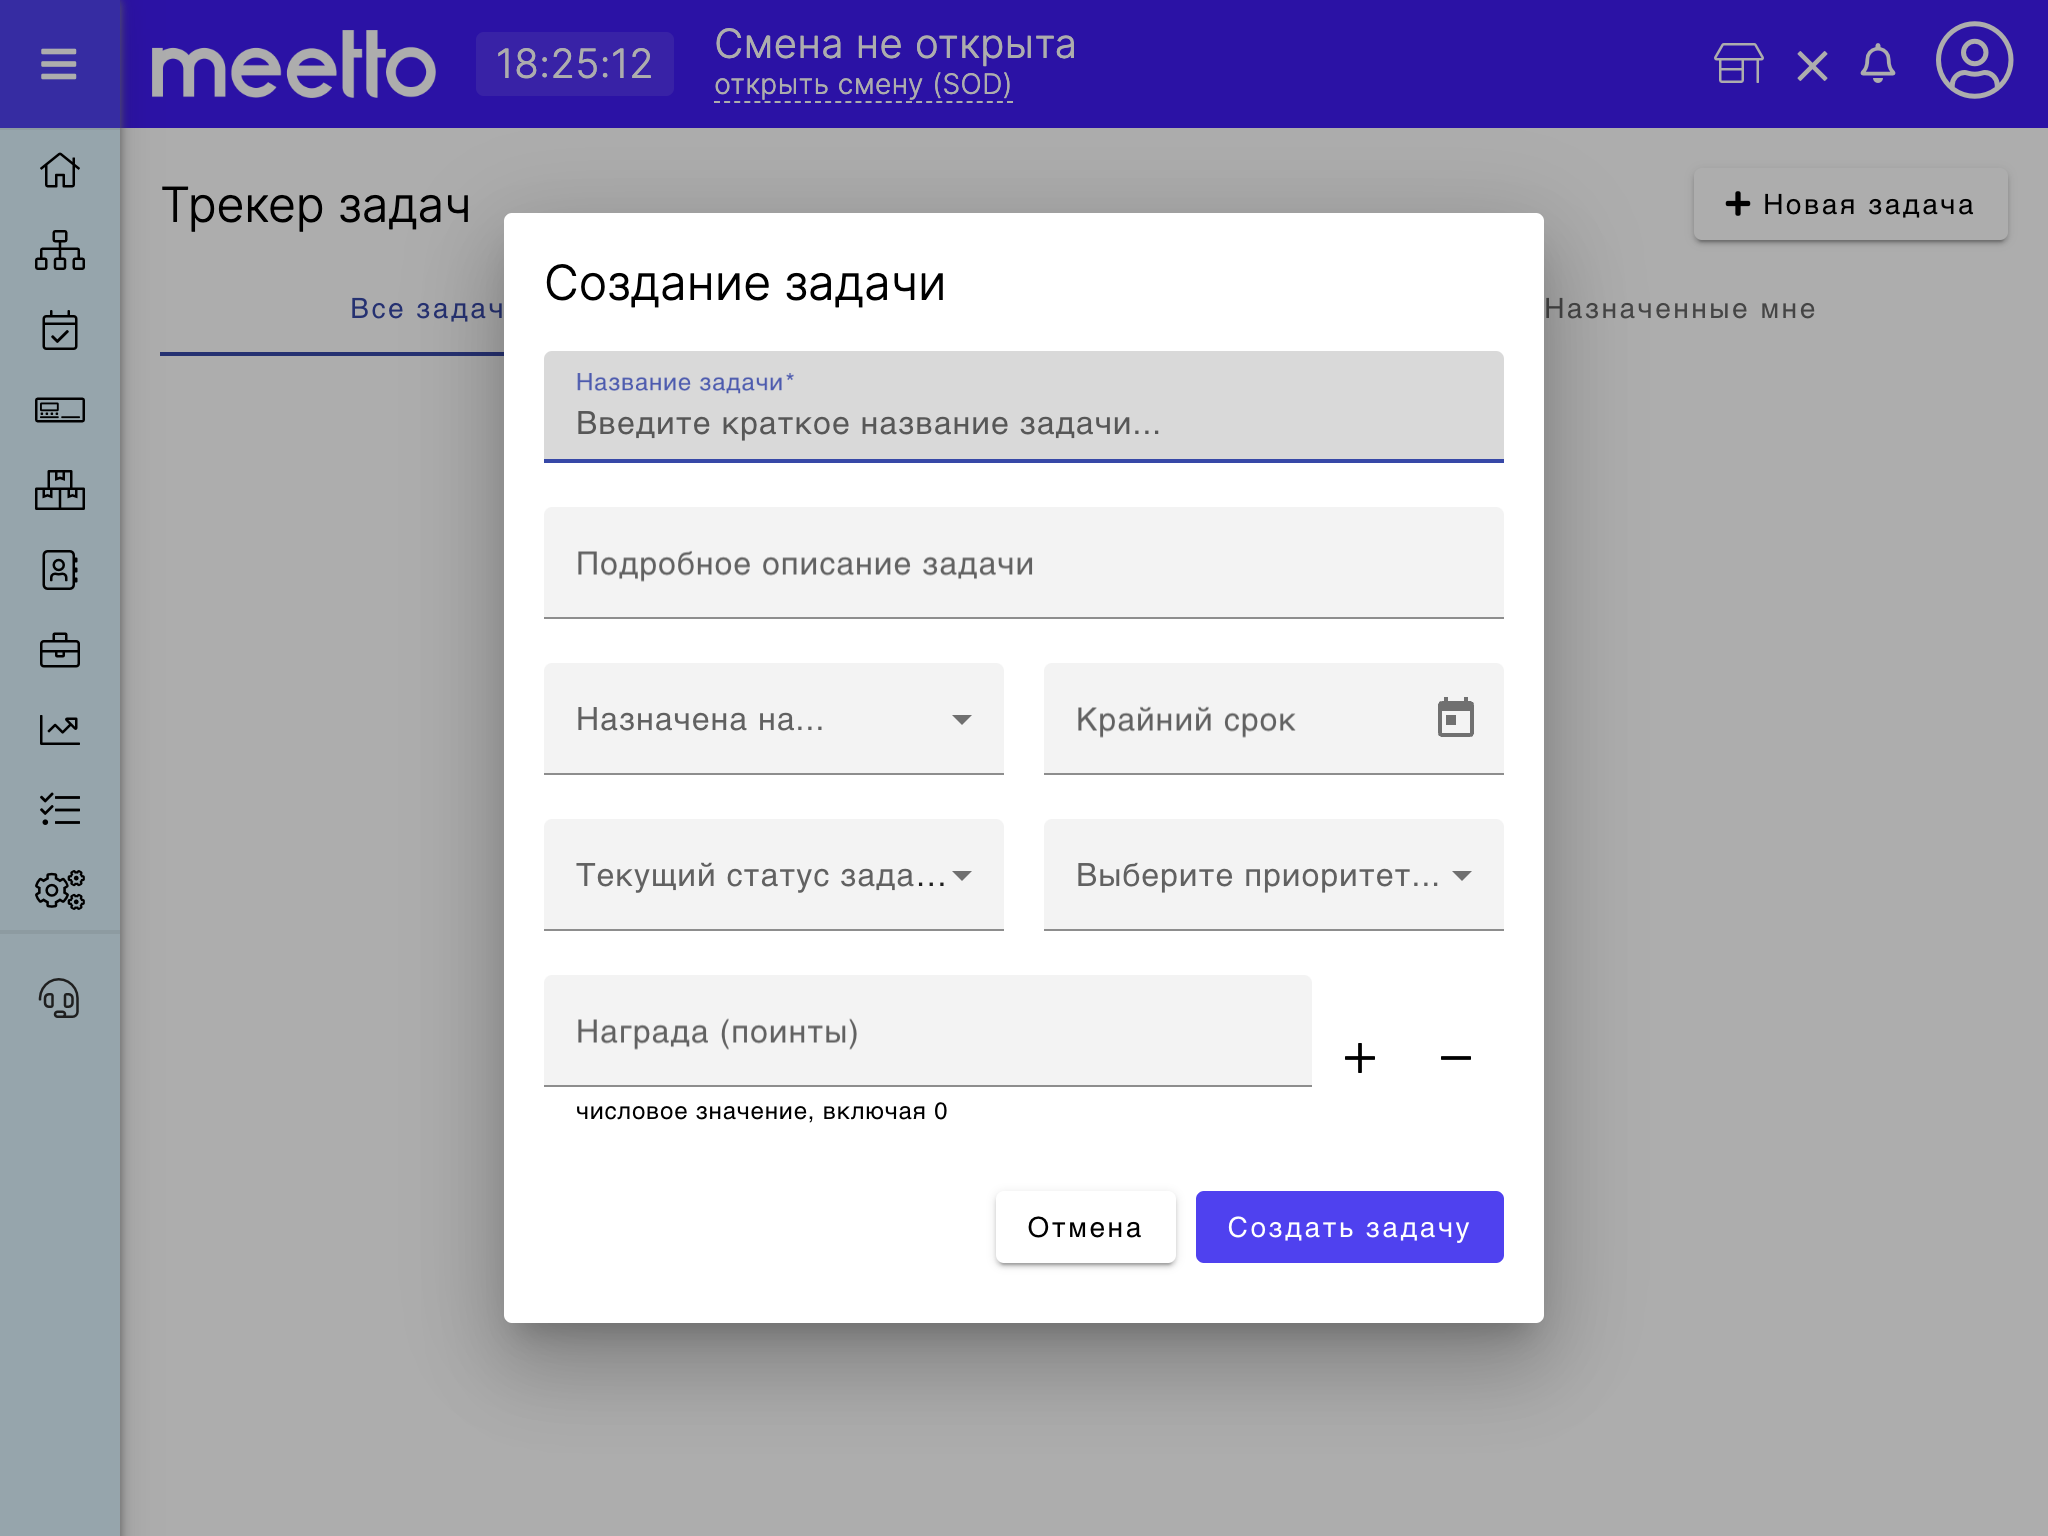Viewport: 2048px width, 1536px height.
Task: Open the analytics chart sidebar icon
Action: (x=59, y=730)
